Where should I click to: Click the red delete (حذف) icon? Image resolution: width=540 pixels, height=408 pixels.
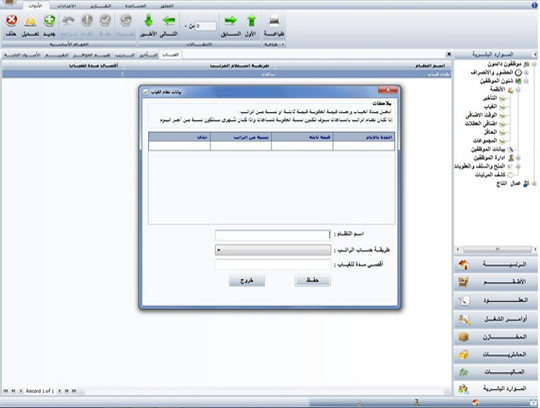11,21
